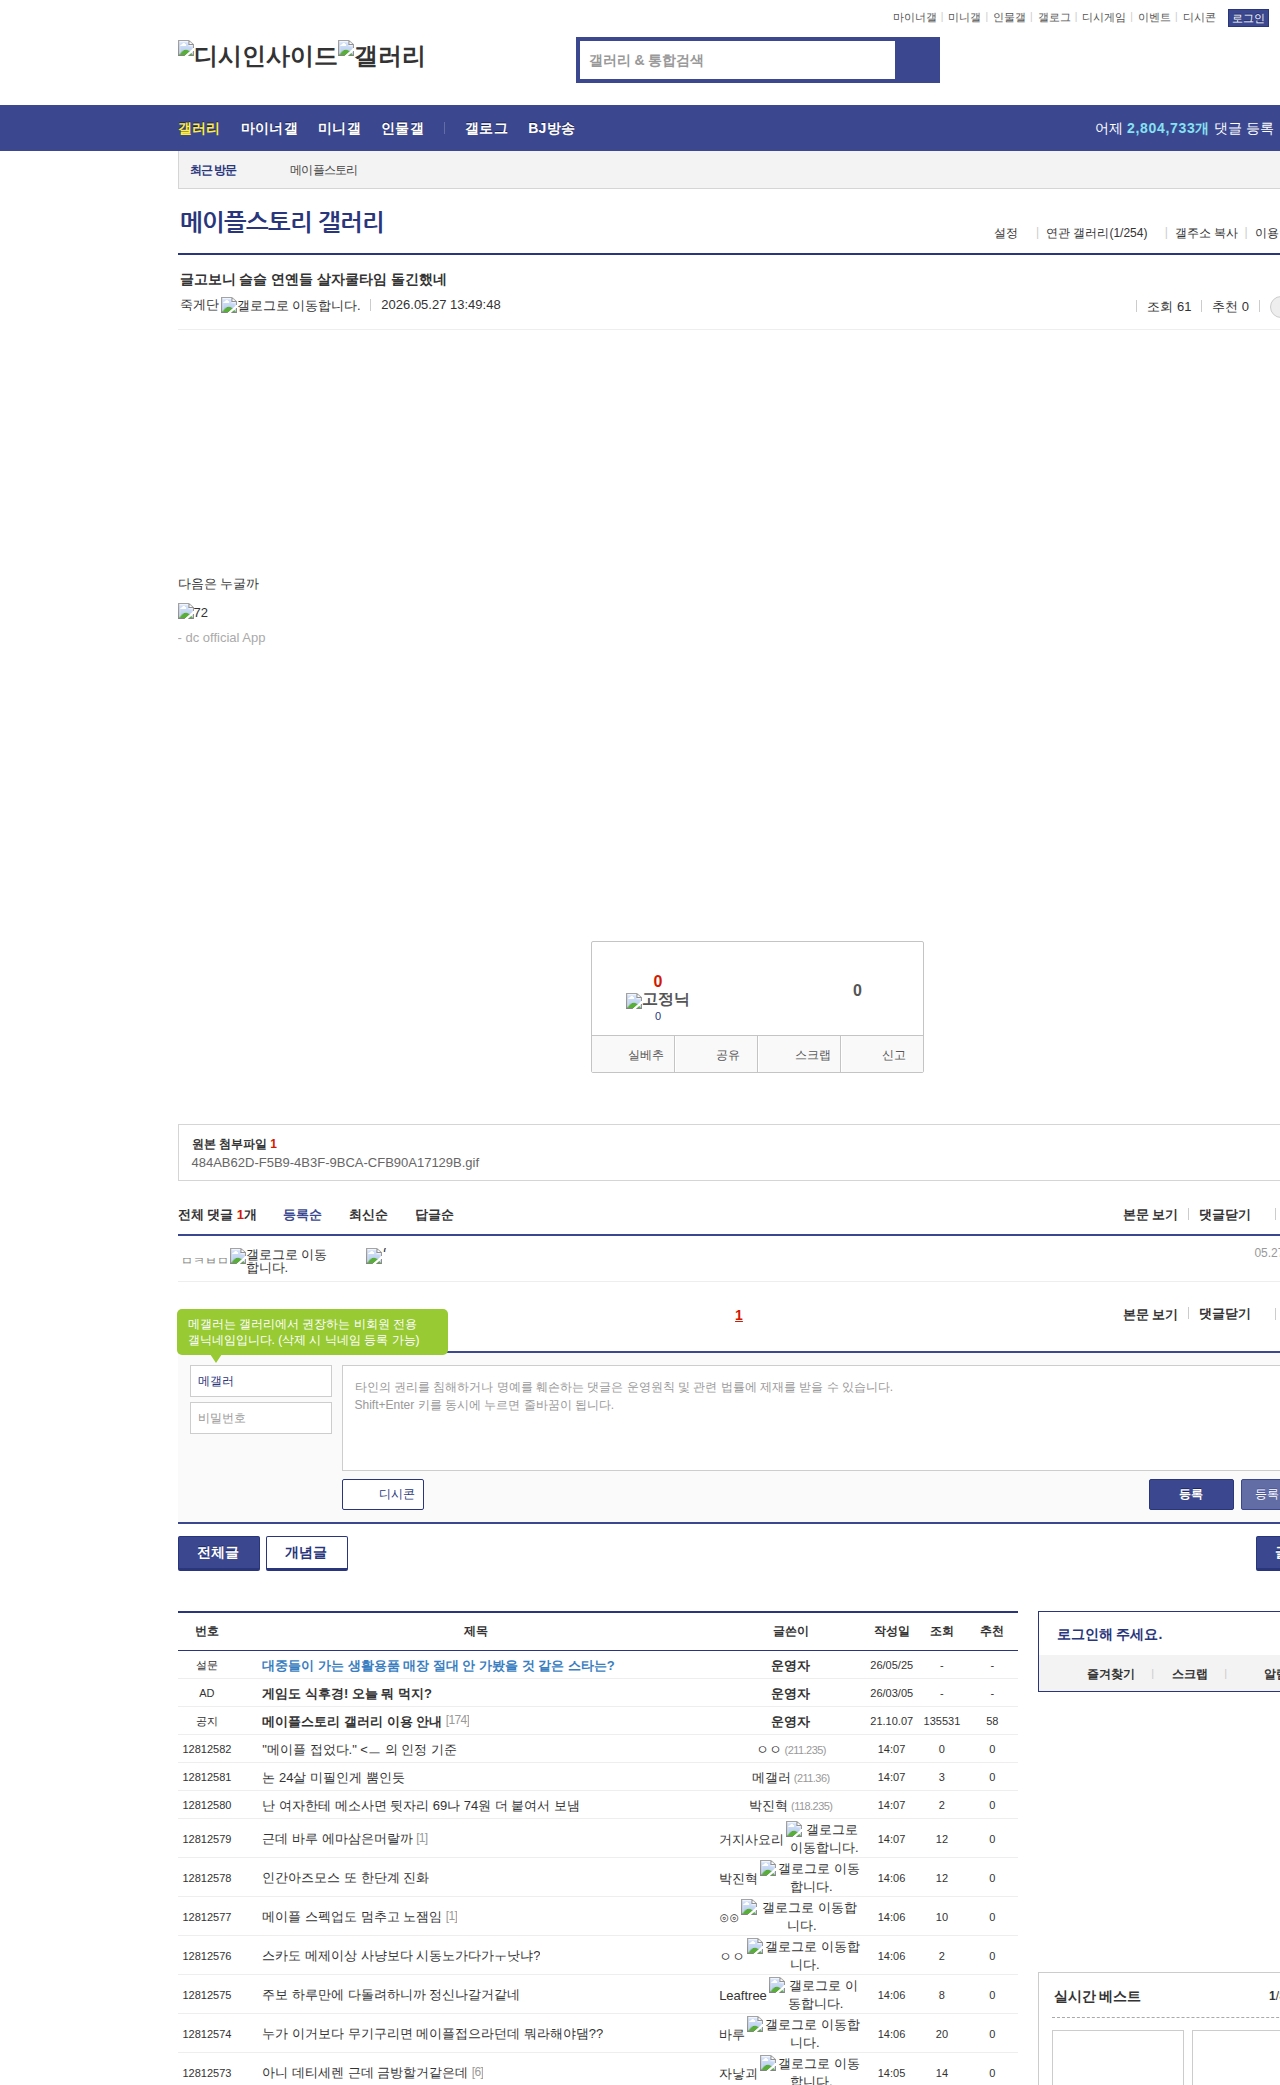This screenshot has width=1280, height=2085.
Task: Click 실베추 under the recommend box
Action: click(x=633, y=1054)
